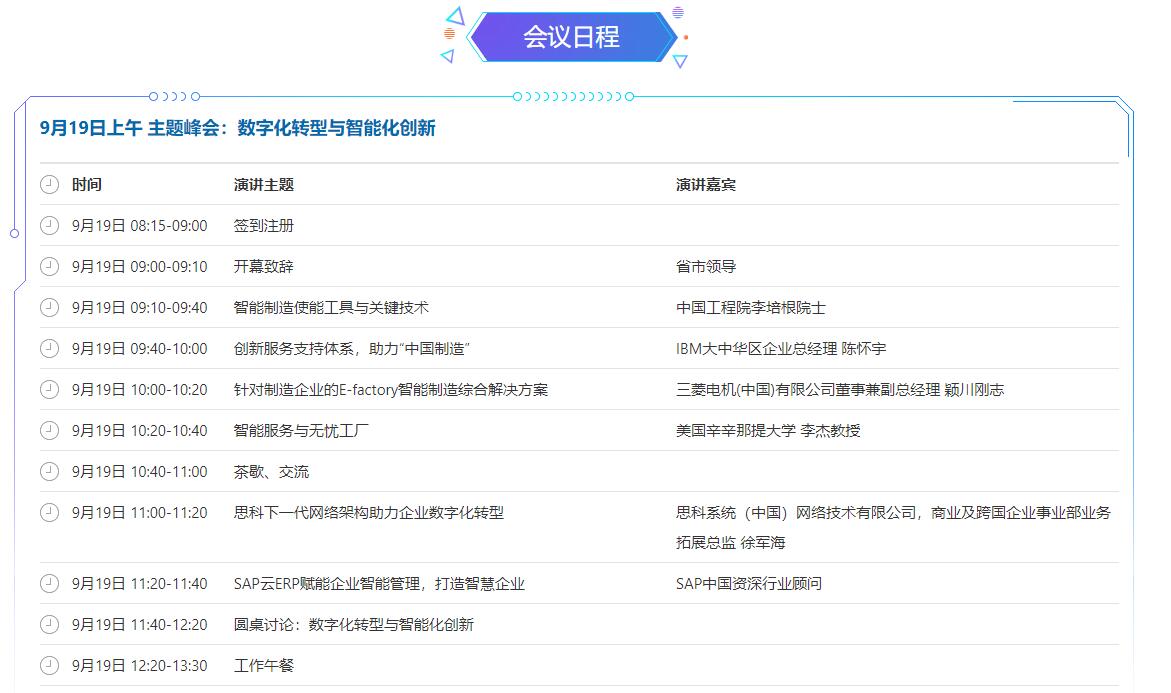The width and height of the screenshot is (1171, 693).
Task: Click the clock icon beside 10:40-11:00 row
Action: (49, 471)
